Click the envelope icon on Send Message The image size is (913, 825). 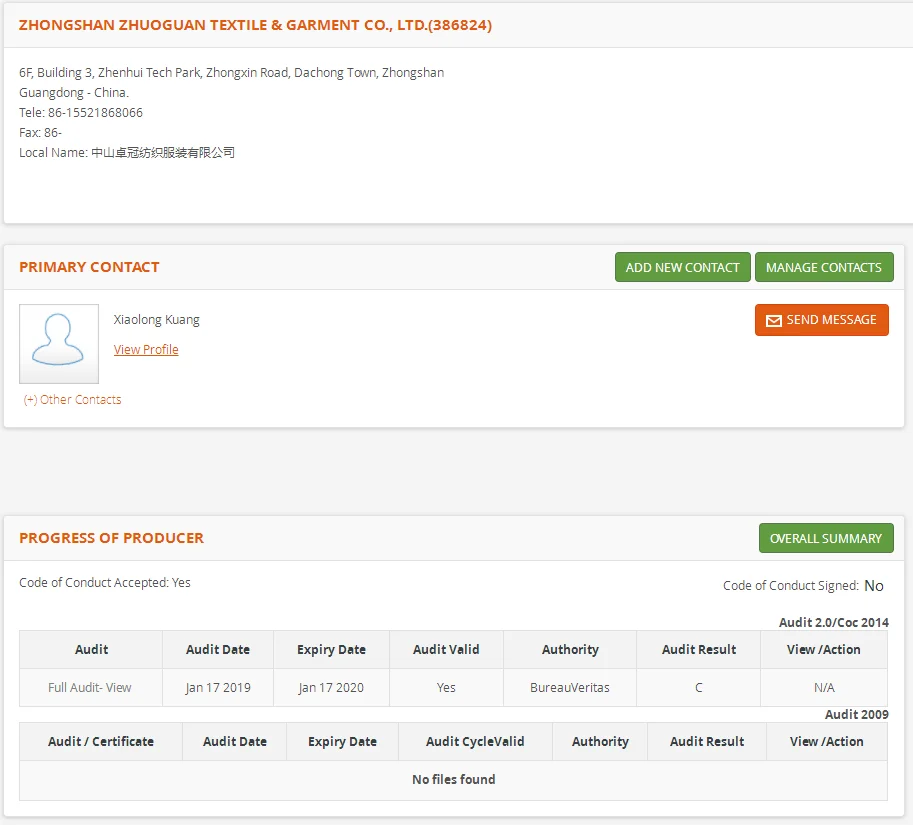(774, 321)
